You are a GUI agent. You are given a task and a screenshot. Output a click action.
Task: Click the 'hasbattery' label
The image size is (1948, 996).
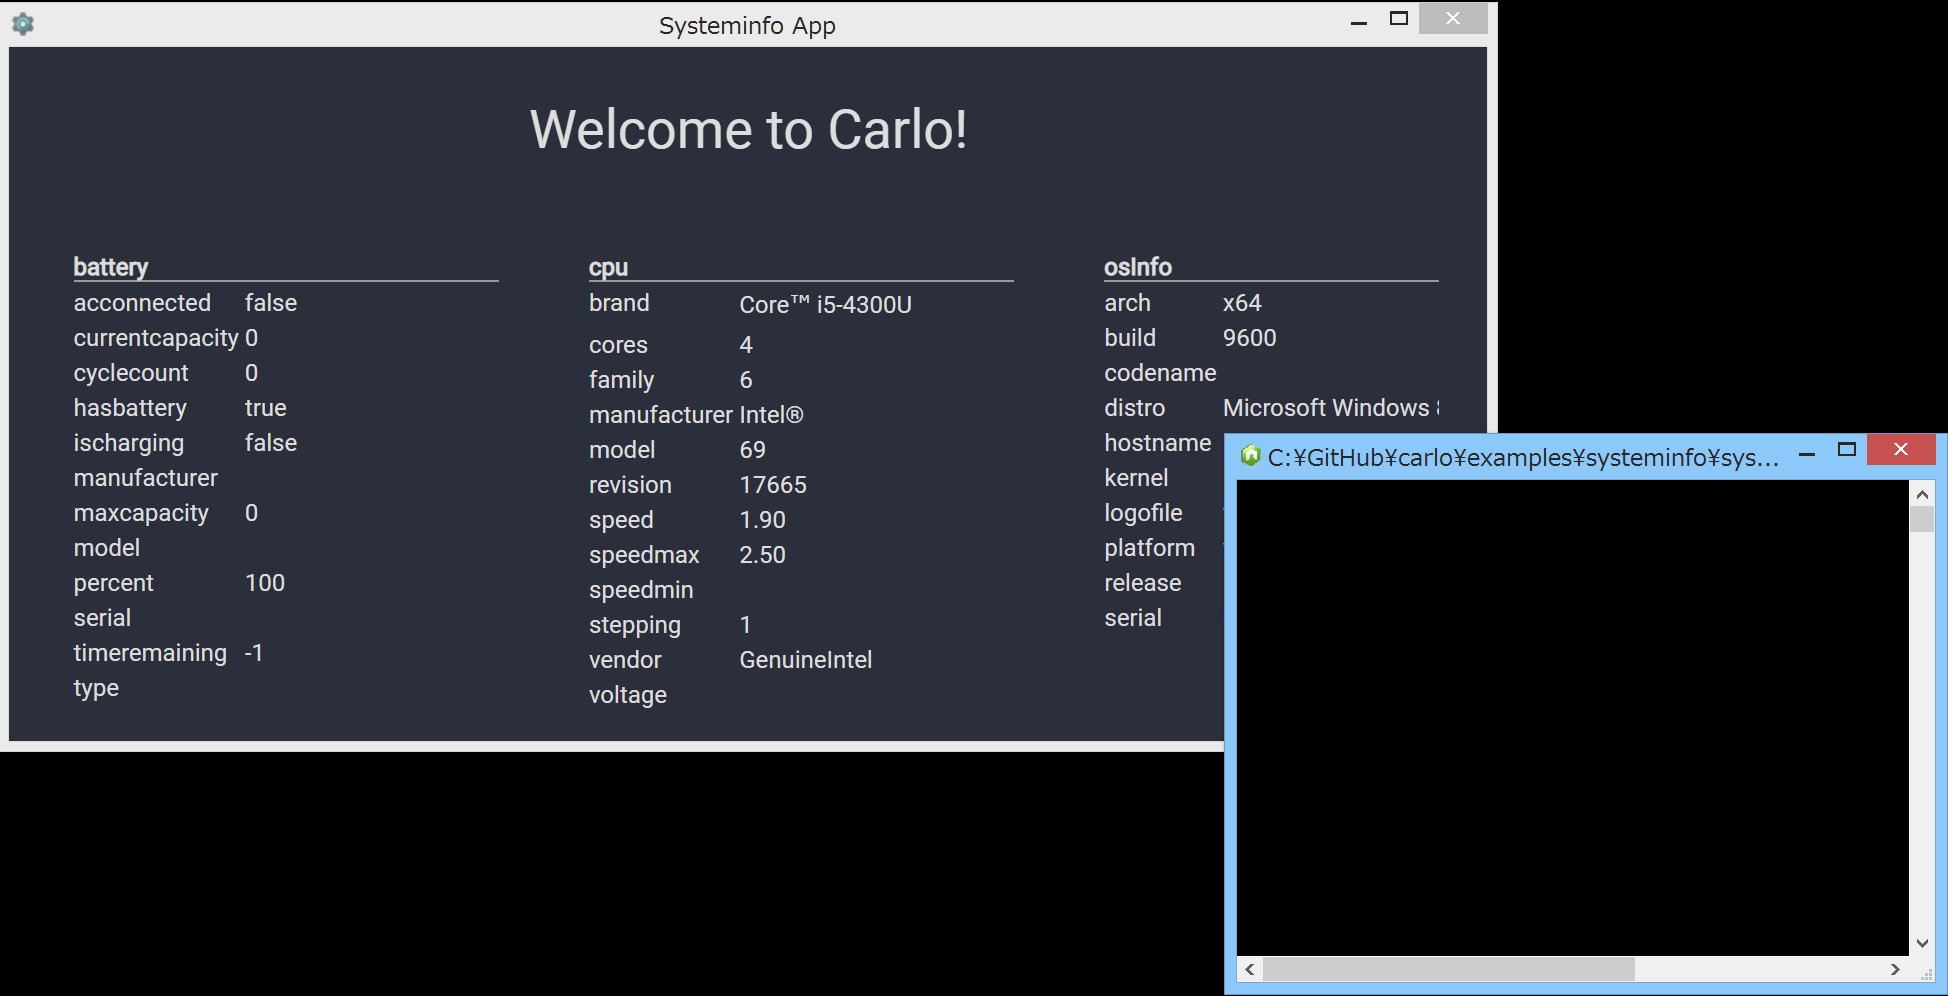(x=130, y=408)
